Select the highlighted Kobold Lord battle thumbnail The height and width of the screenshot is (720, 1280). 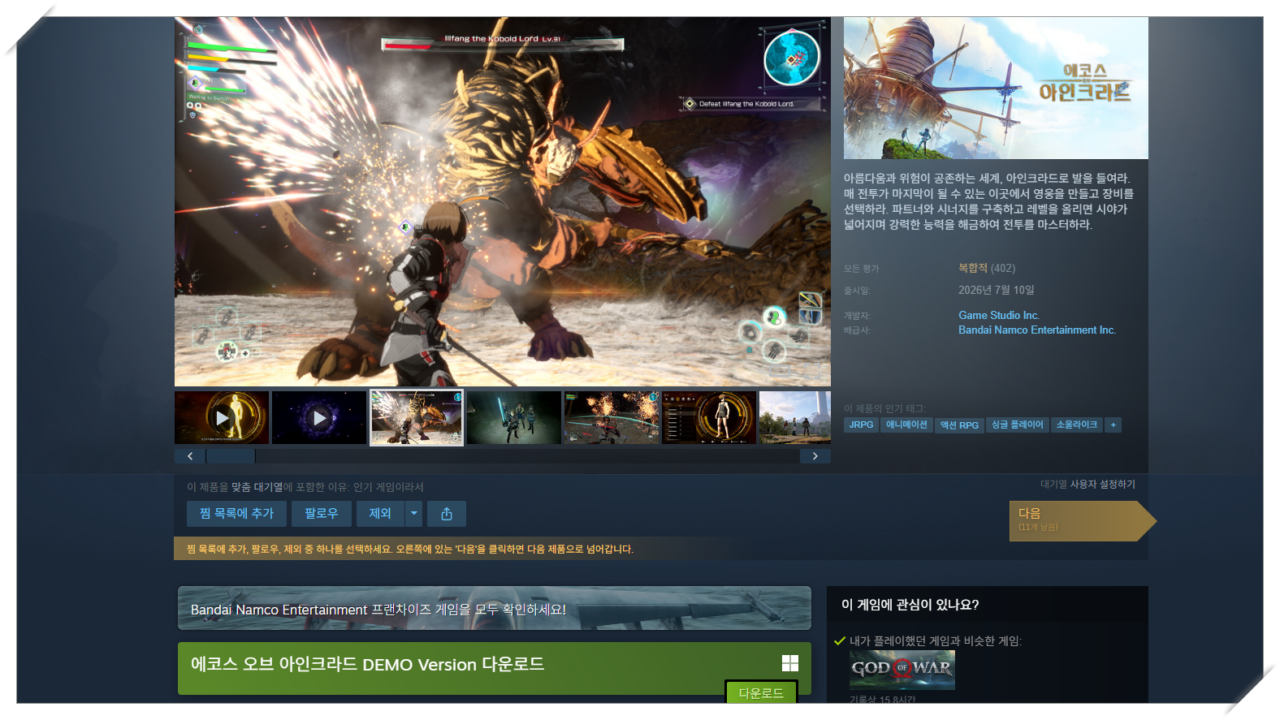coord(416,418)
